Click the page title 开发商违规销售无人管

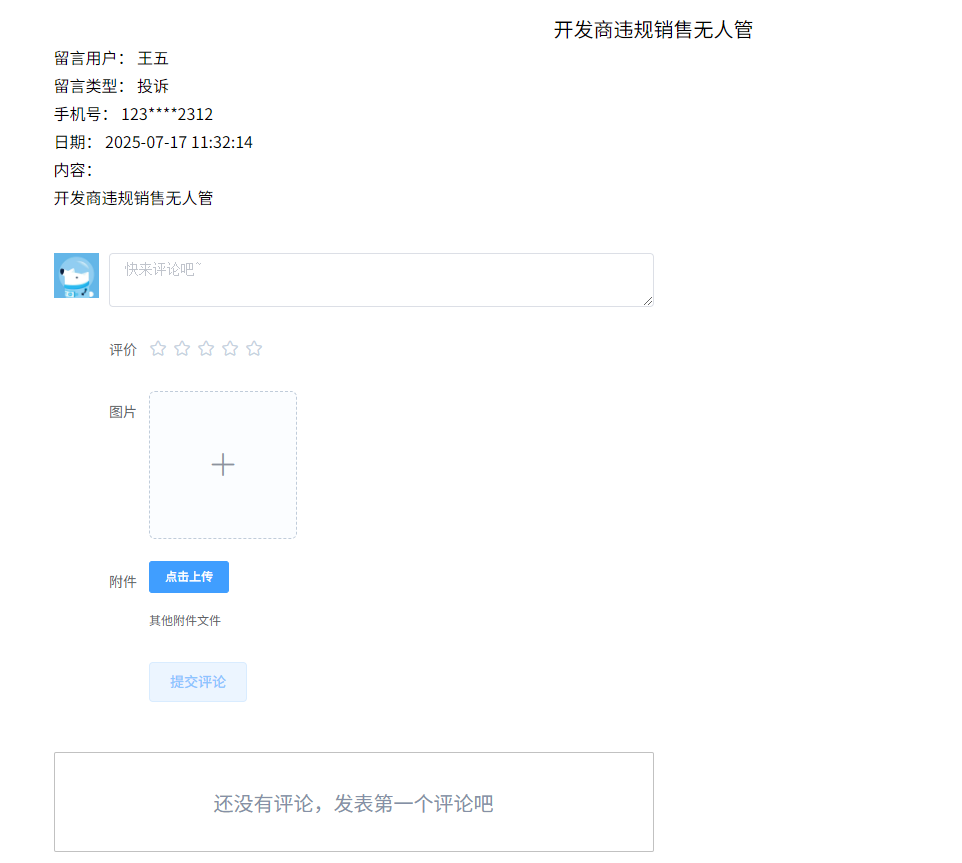(653, 30)
